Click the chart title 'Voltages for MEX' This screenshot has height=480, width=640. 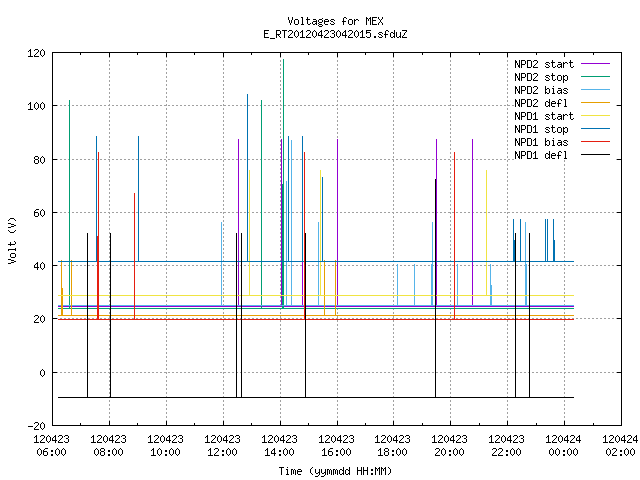click(335, 21)
